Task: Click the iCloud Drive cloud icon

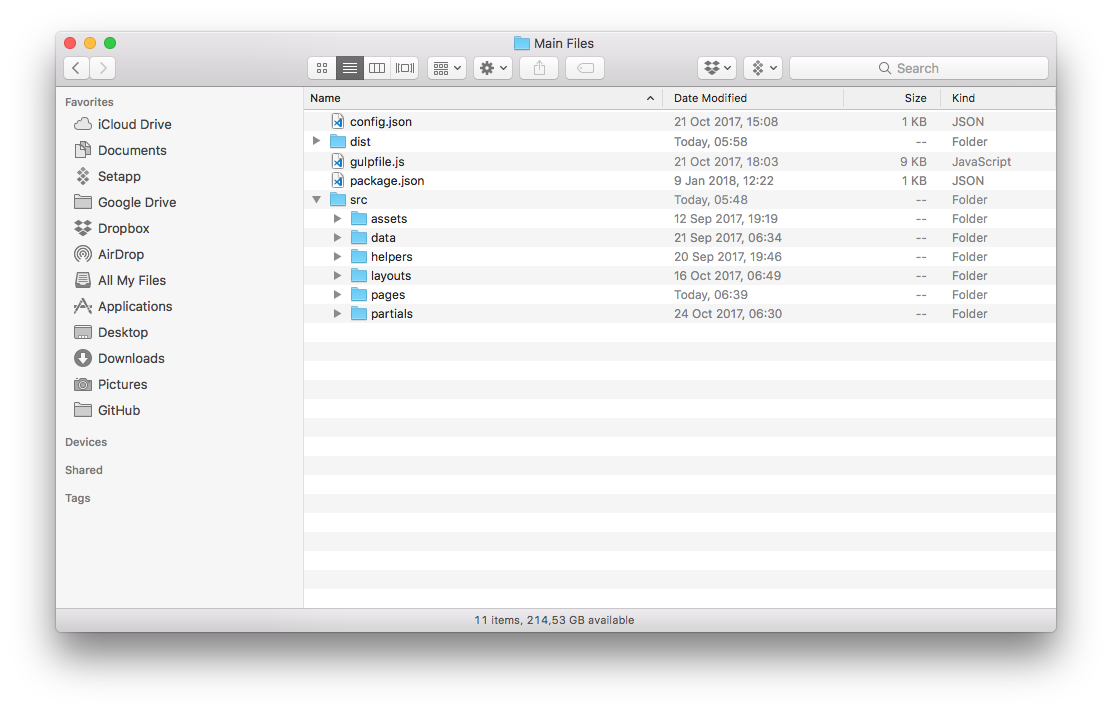Action: pyautogui.click(x=83, y=124)
